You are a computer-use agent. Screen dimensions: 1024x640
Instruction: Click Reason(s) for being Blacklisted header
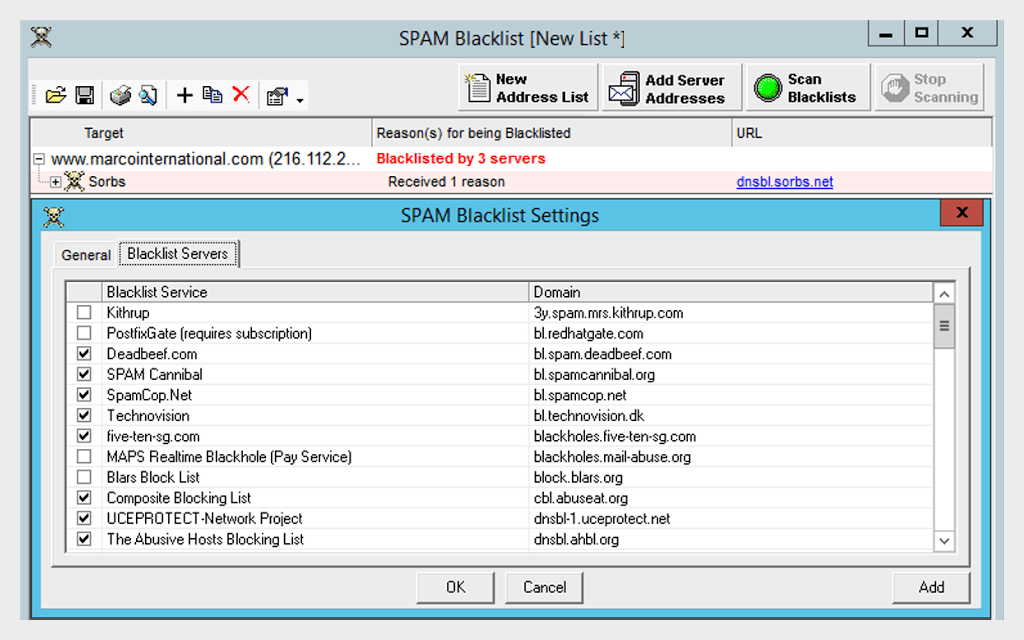[x=552, y=133]
